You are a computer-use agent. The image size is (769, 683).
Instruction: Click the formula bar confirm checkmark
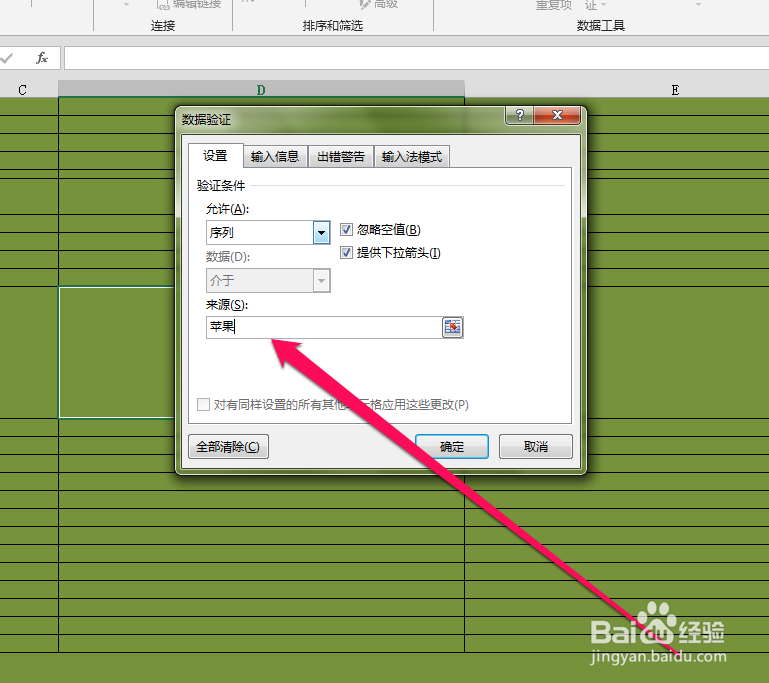coord(7,58)
